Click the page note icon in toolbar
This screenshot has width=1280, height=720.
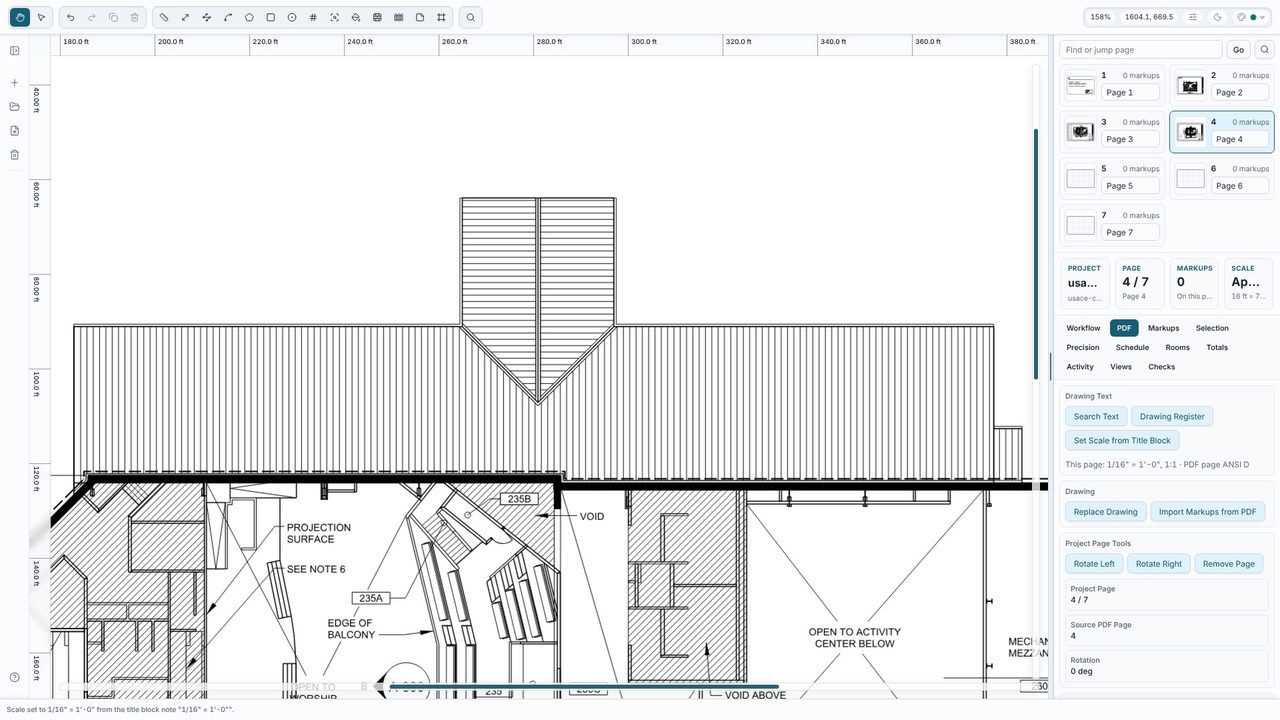point(420,17)
